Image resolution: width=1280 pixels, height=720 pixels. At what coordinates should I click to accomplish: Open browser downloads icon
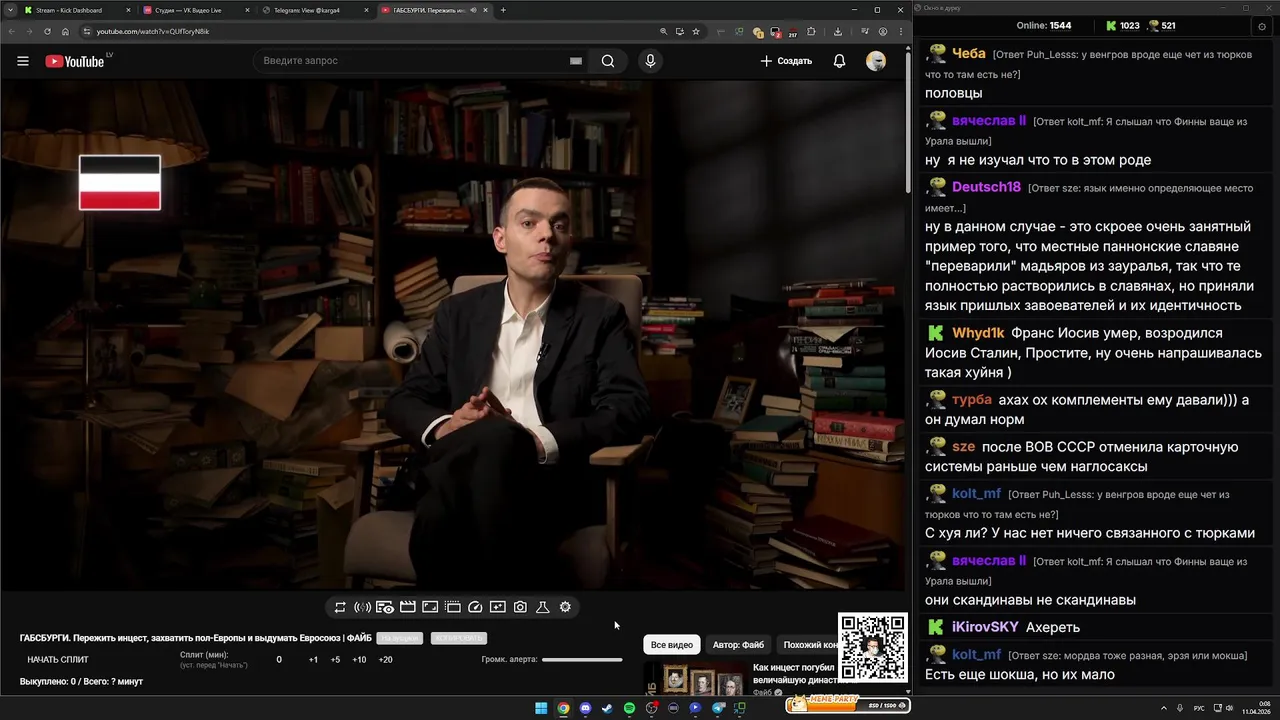837,31
